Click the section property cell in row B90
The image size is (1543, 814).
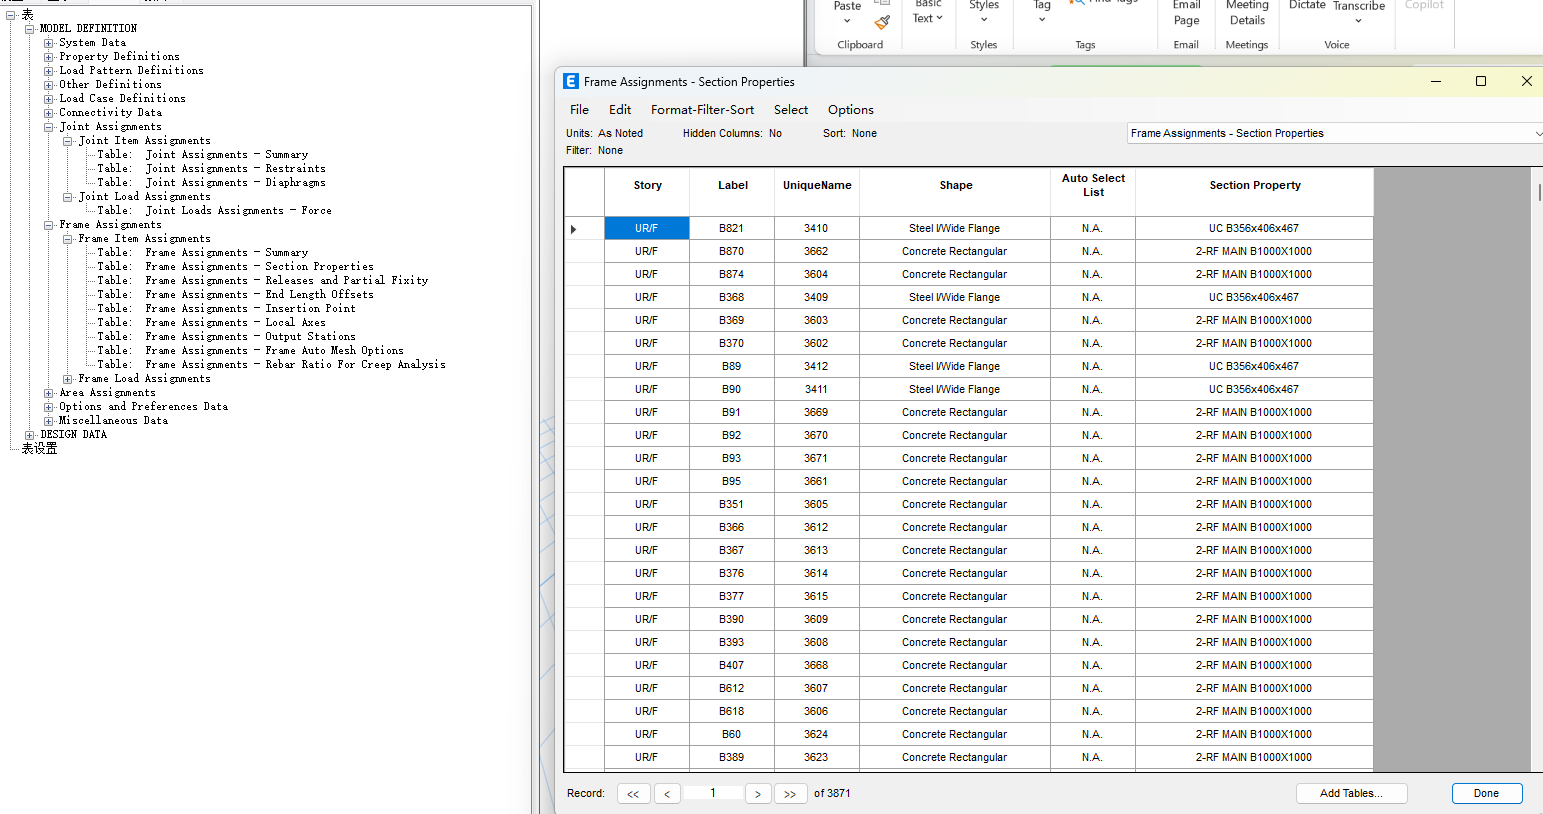click(x=1254, y=390)
